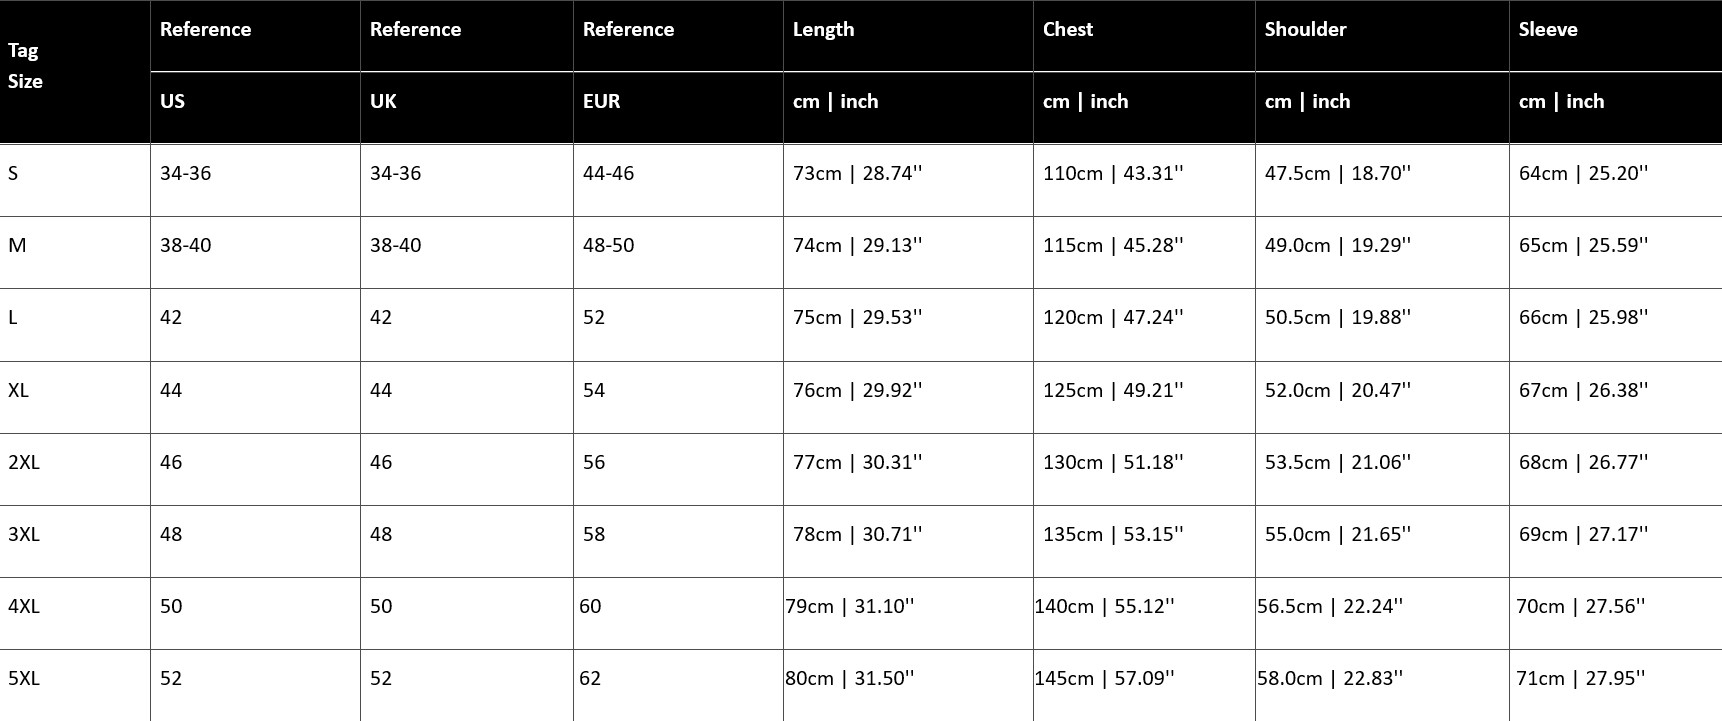Select the Sleeve column header

point(1548,30)
